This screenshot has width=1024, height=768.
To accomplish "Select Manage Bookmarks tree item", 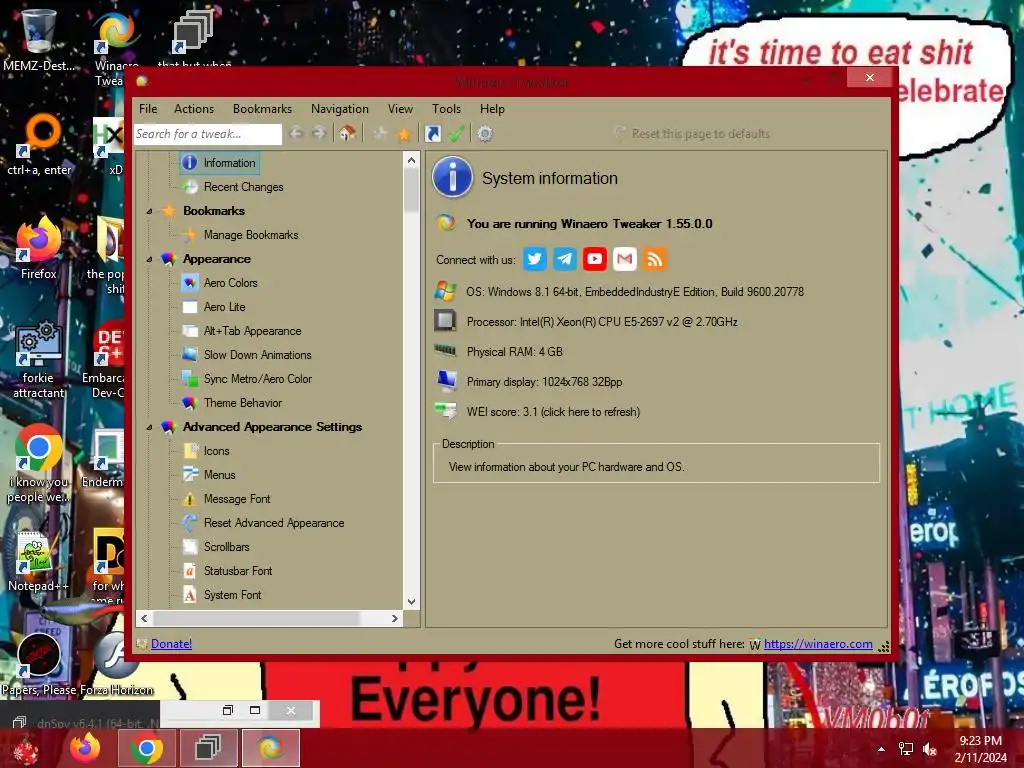I will click(251, 235).
